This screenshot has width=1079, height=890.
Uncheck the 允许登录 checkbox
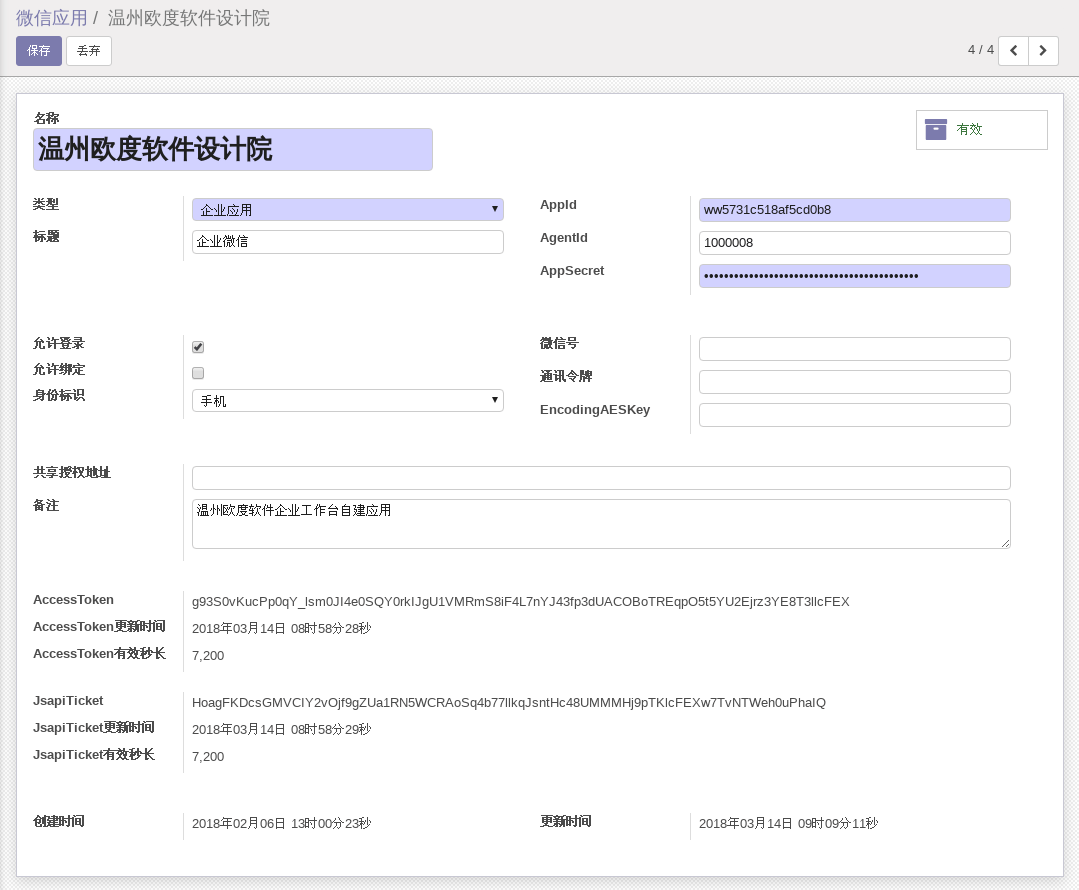pos(198,347)
